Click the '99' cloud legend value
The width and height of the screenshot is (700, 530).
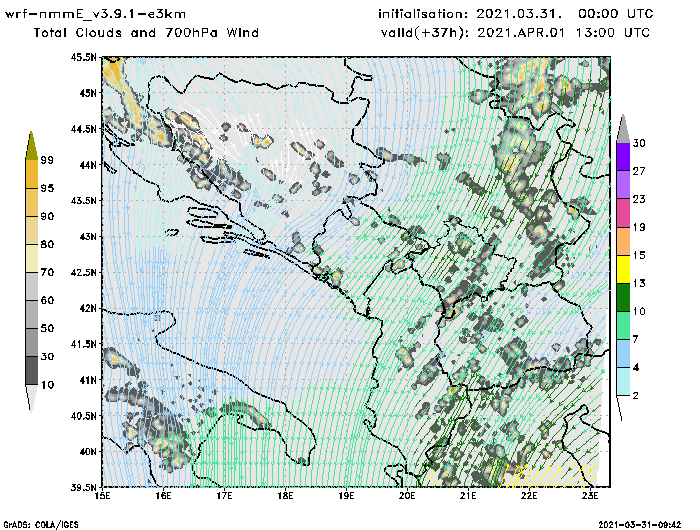click(x=47, y=160)
